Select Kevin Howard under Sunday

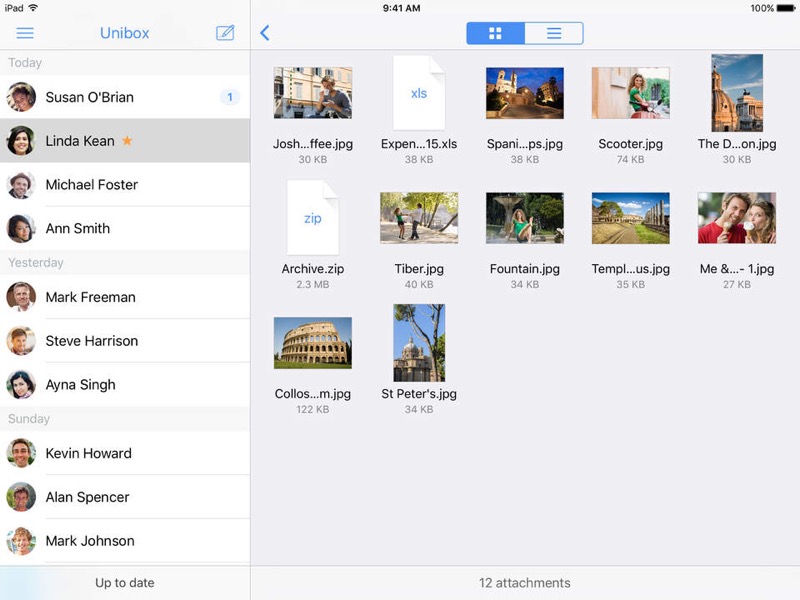click(88, 453)
